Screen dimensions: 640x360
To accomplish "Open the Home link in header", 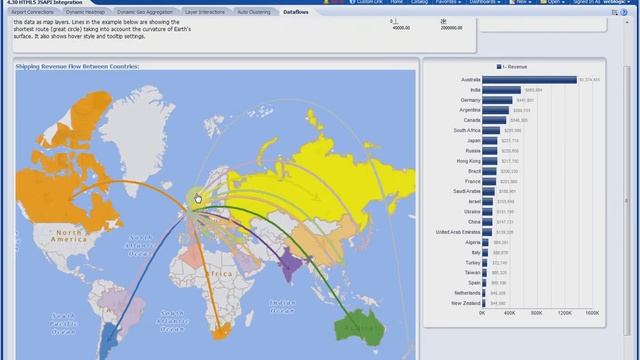I will [x=396, y=2].
